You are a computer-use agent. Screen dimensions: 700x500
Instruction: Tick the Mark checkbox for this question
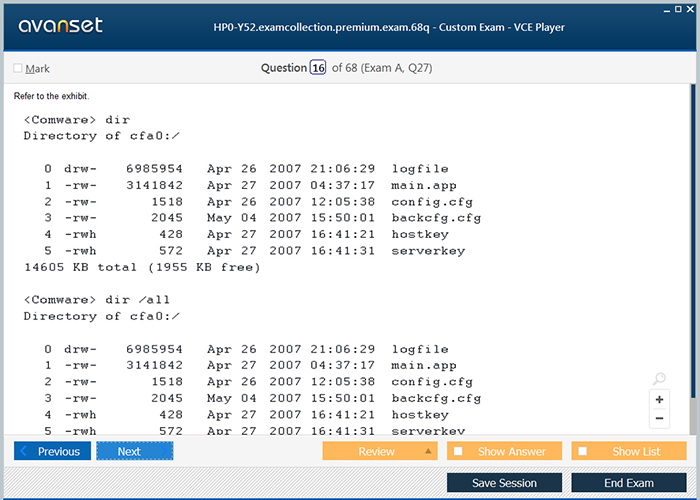tap(18, 69)
